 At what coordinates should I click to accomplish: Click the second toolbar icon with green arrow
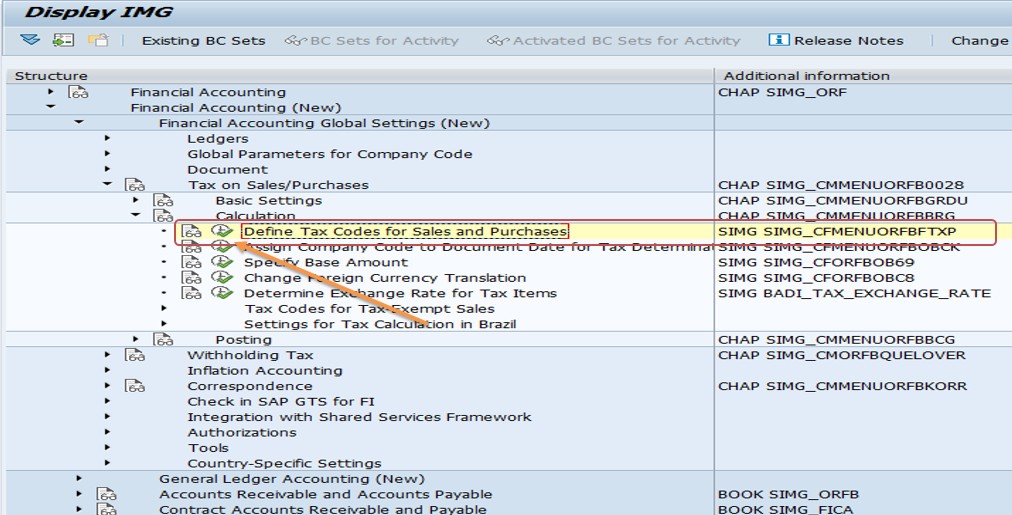64,40
